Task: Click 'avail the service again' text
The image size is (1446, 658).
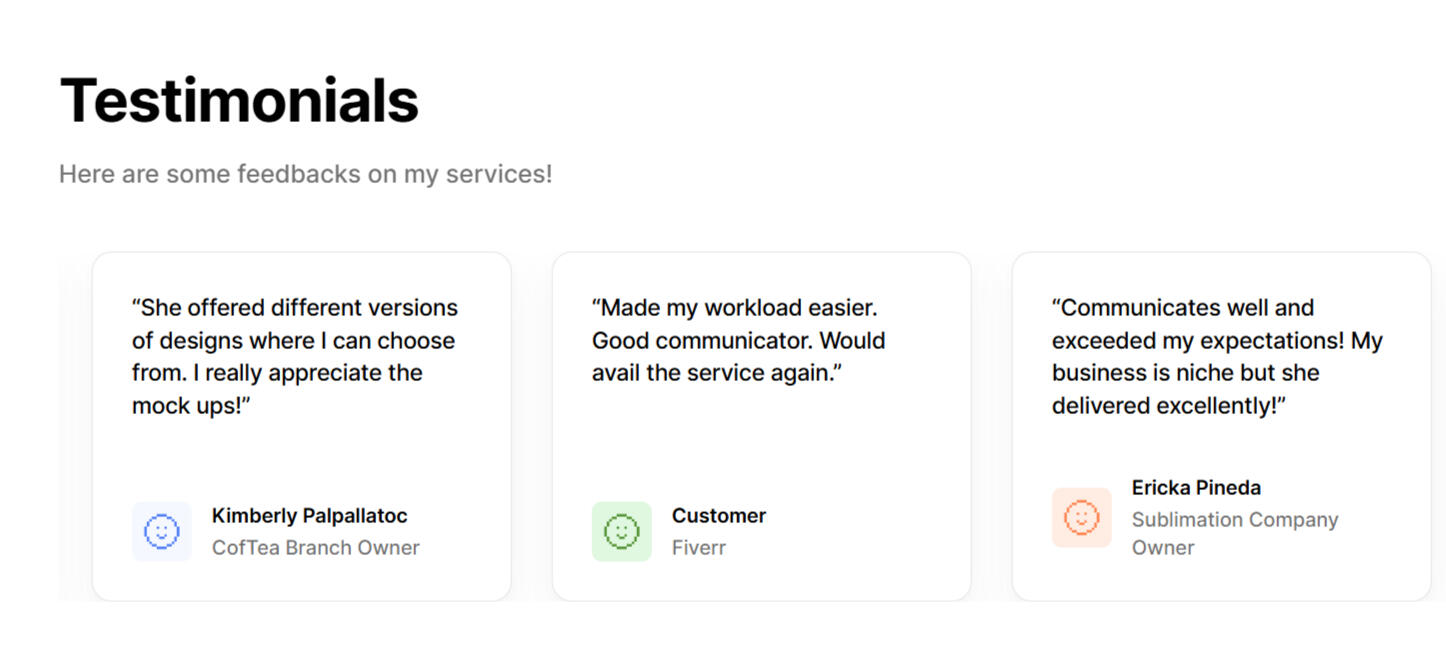Action: tap(717, 373)
